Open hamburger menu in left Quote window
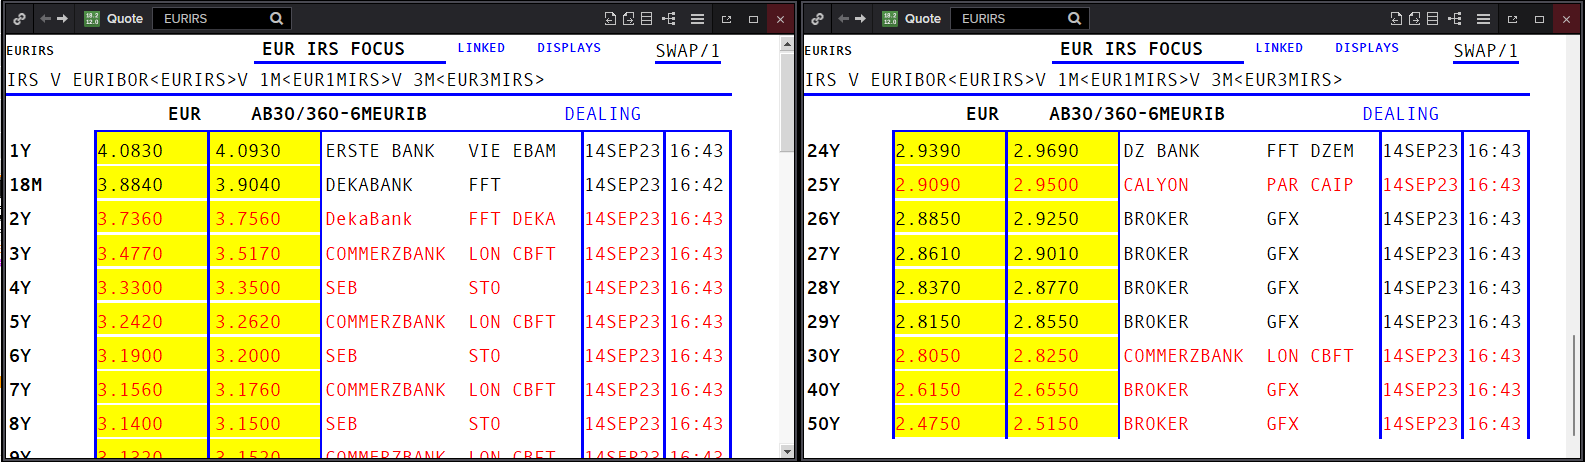Image resolution: width=1585 pixels, height=462 pixels. coord(698,18)
